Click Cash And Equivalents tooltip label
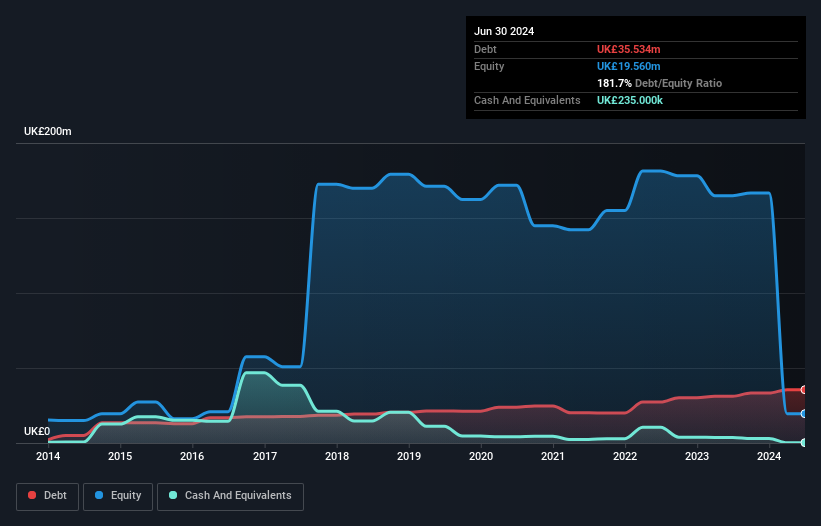The width and height of the screenshot is (821, 526). click(x=527, y=100)
